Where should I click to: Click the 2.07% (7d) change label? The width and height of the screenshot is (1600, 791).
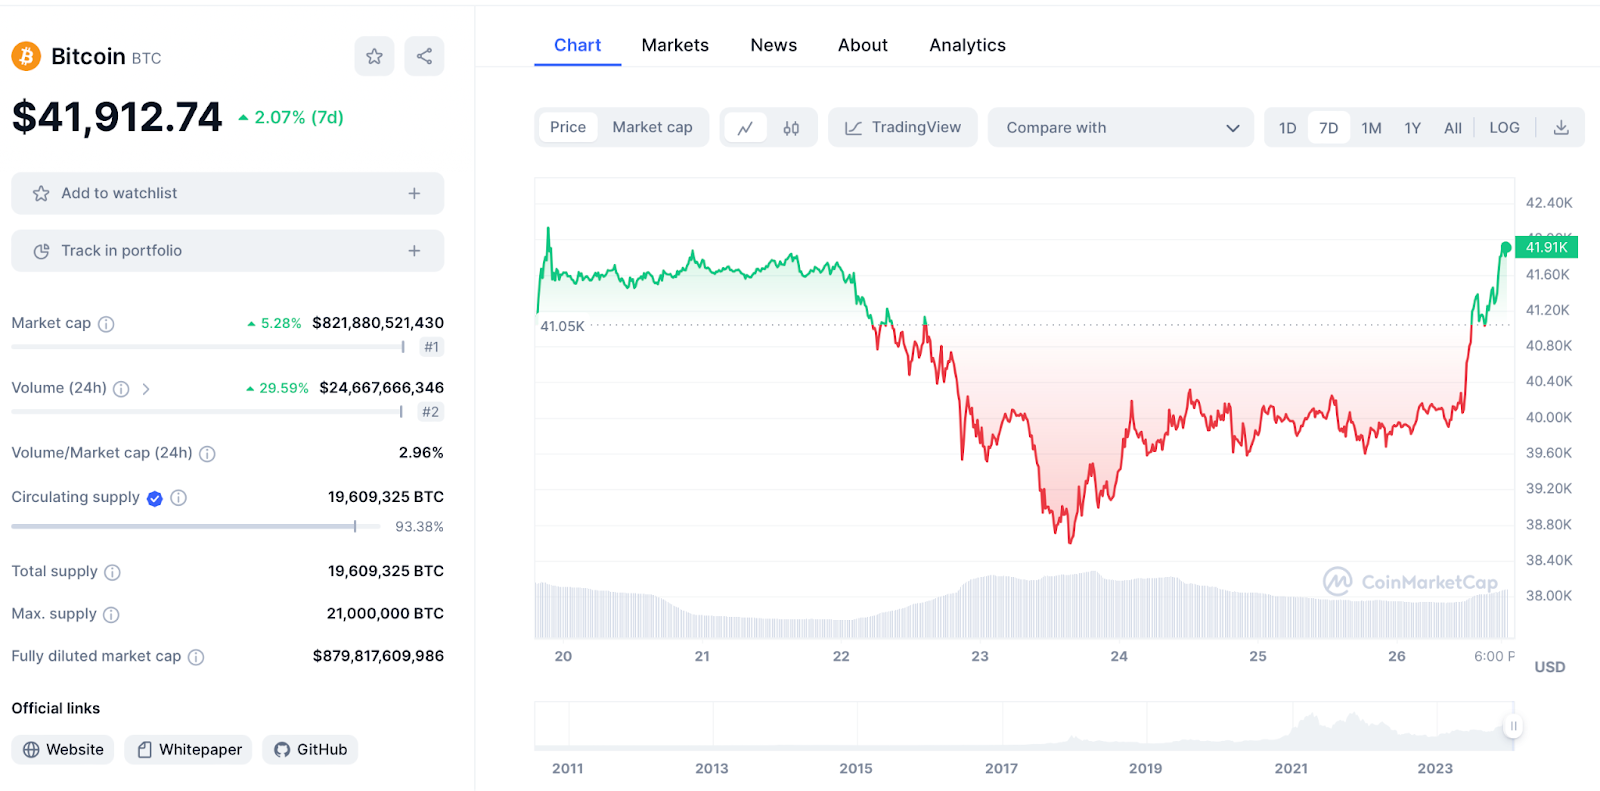tap(291, 117)
